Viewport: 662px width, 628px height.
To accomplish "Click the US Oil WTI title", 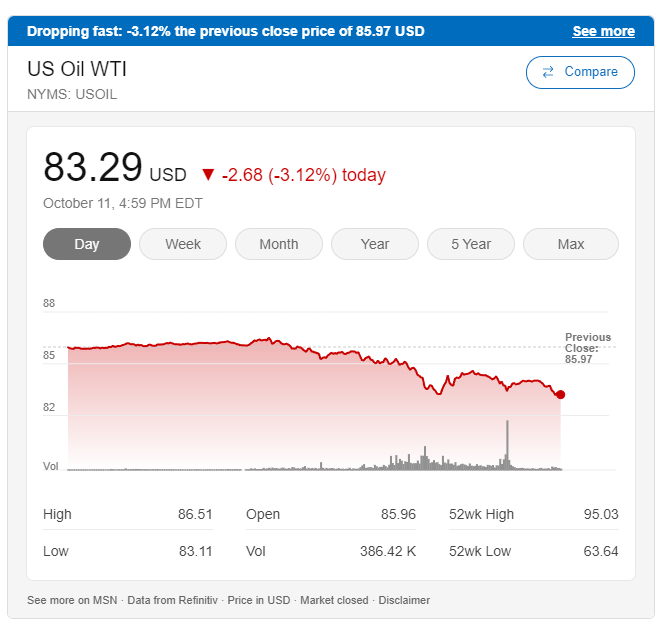I will point(77,69).
